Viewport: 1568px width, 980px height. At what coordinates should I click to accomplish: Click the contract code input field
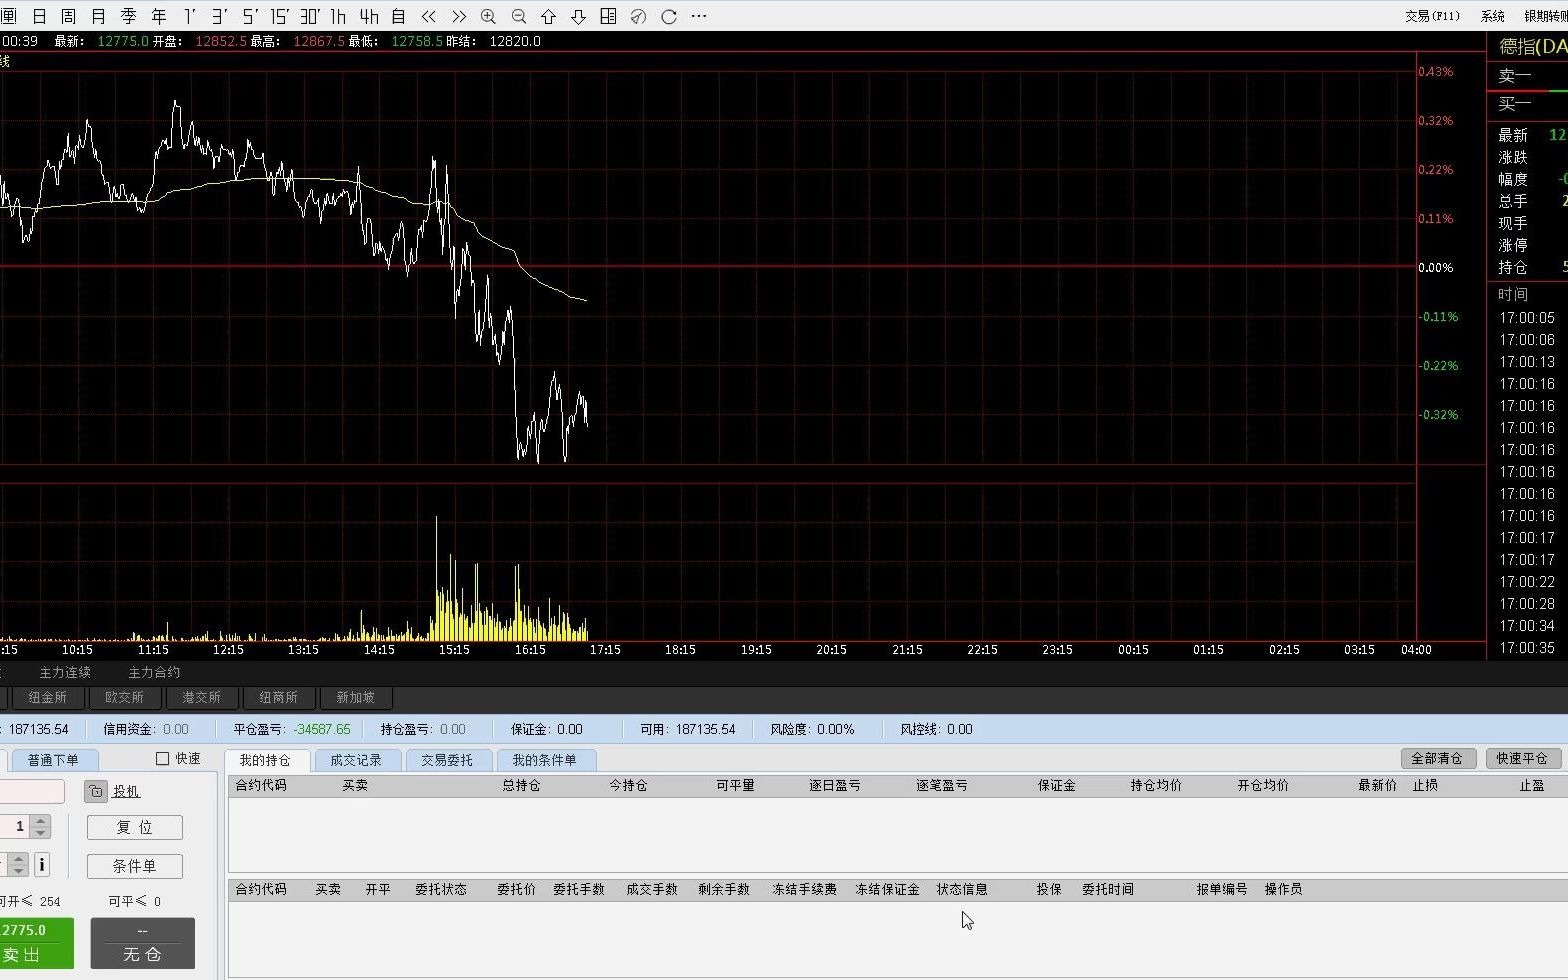(x=32, y=792)
